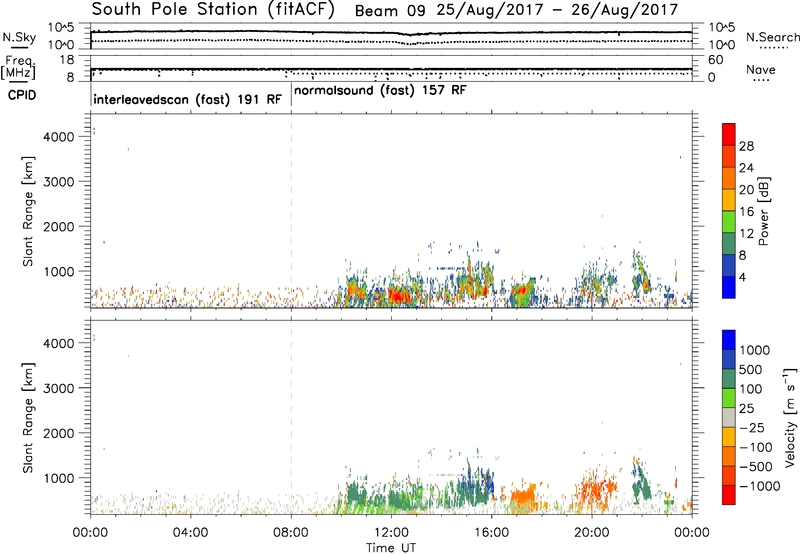Click Slant Range [km] label of velocity panel
Screen dimensions: 800x554
28,418
